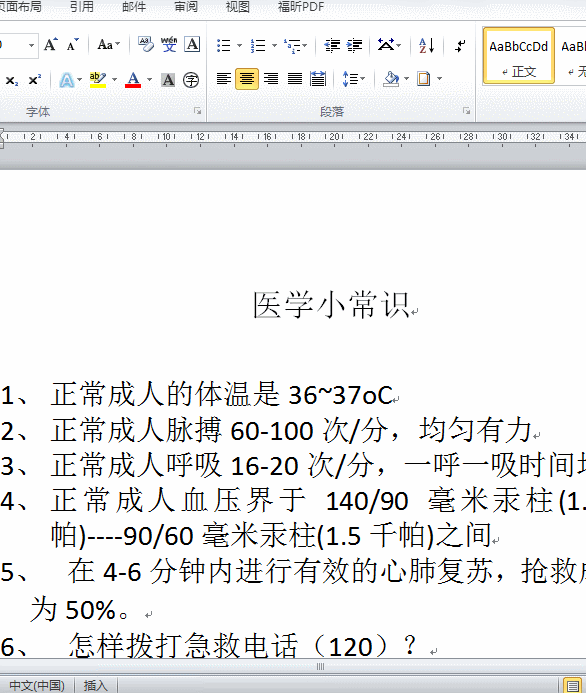Toggle Character Shading
The image size is (586, 693).
167,80
